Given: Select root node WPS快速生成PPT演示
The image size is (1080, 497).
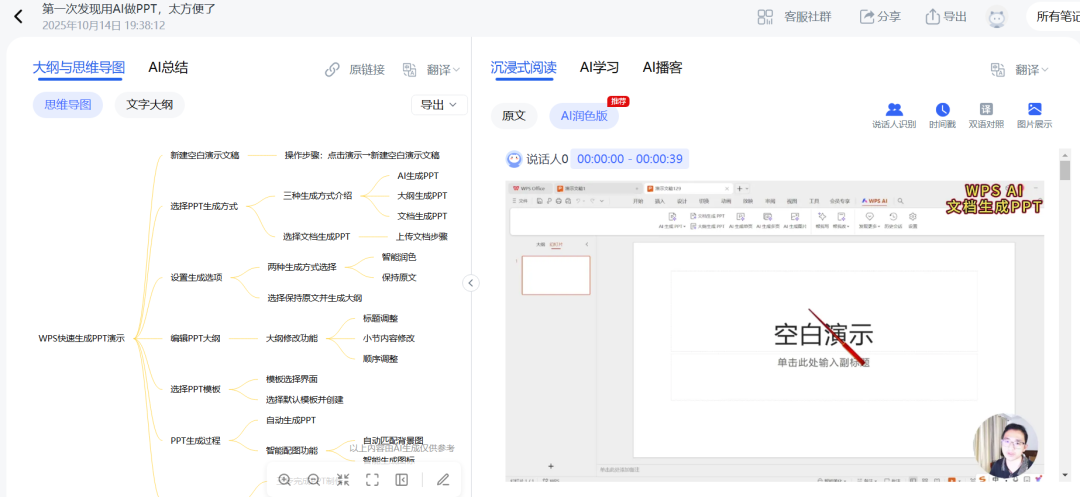Looking at the screenshot, I should [x=82, y=339].
